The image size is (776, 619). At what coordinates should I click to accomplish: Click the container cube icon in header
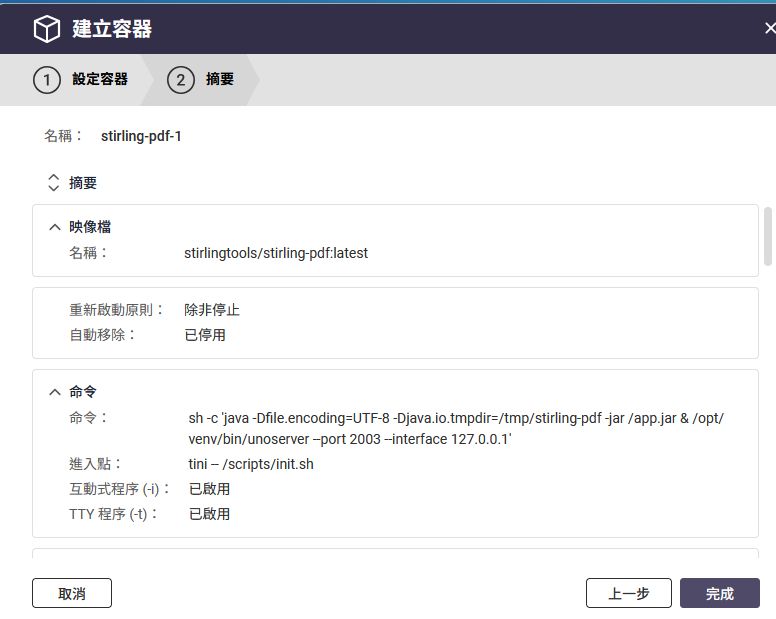click(x=47, y=29)
